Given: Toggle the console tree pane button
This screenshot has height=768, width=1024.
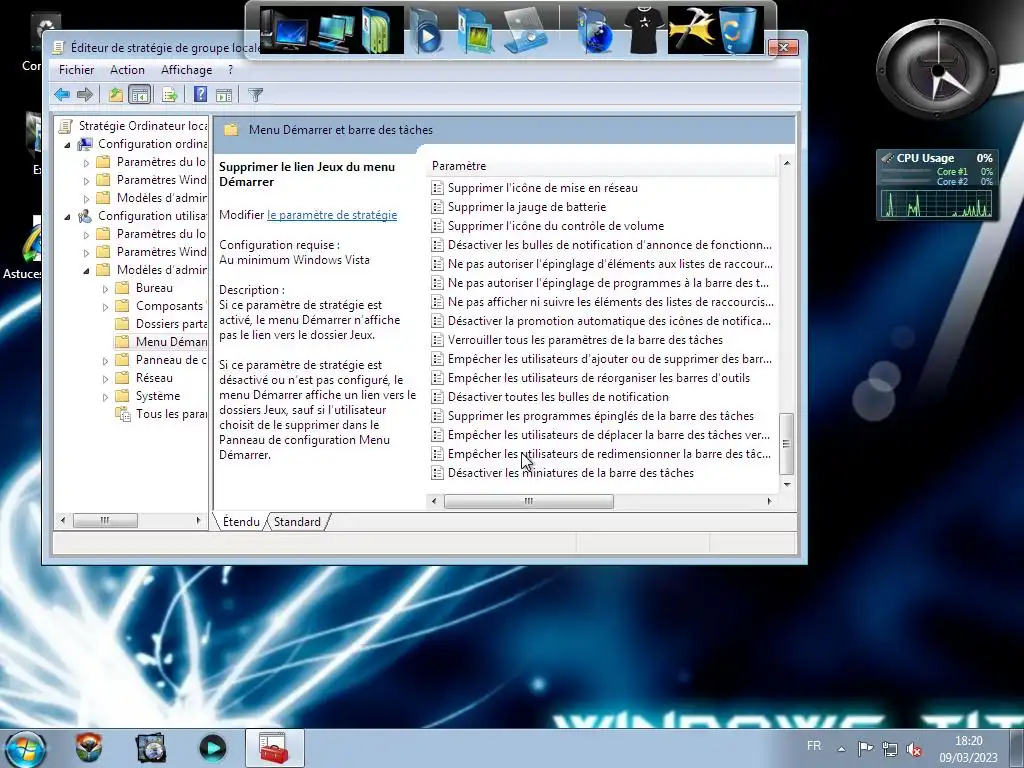Looking at the screenshot, I should (x=140, y=95).
